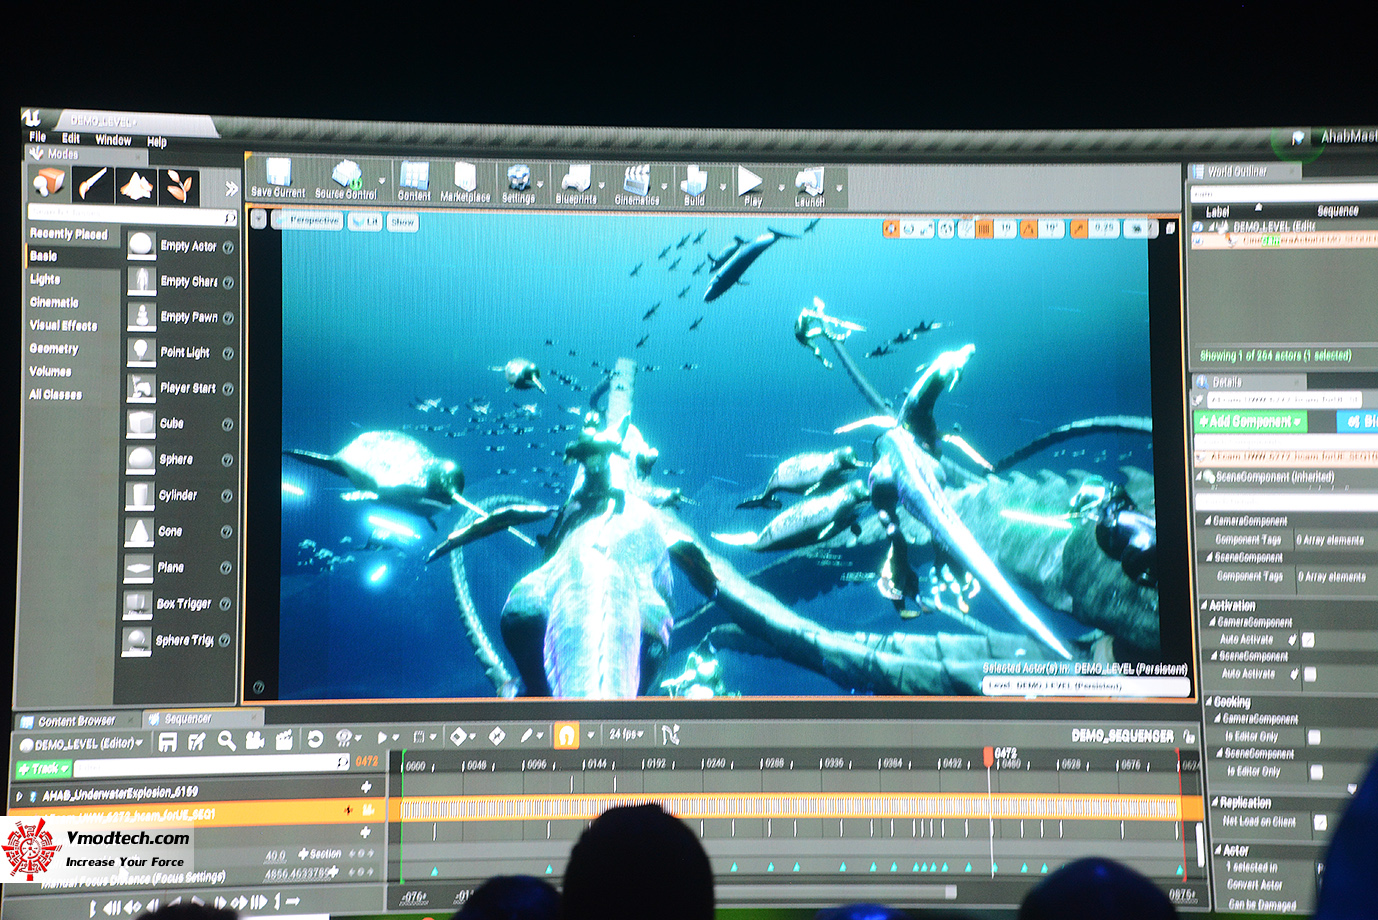Click the Modes search field
This screenshot has height=920, width=1378.
(x=132, y=213)
